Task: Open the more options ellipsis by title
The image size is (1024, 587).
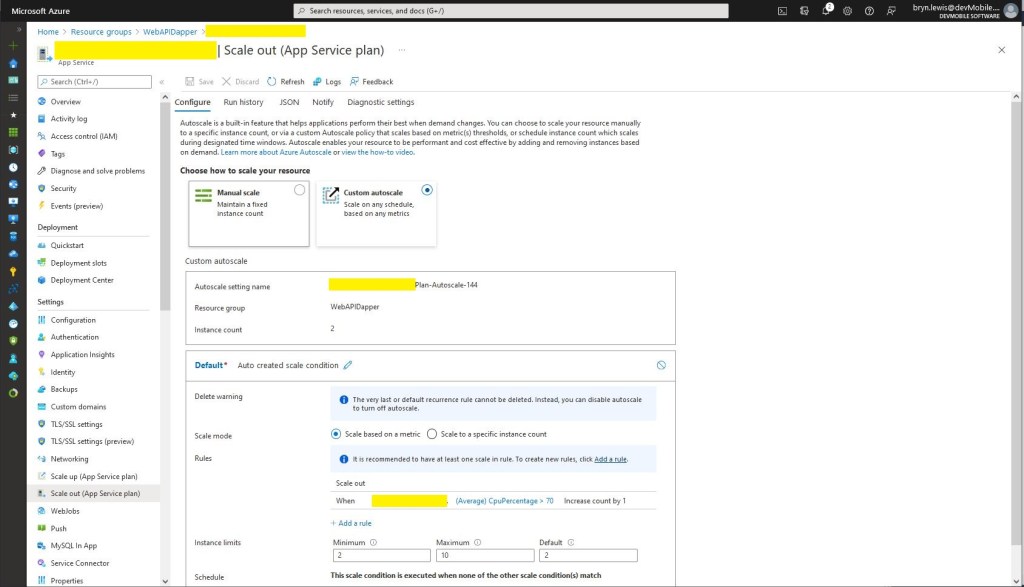Action: click(x=402, y=50)
